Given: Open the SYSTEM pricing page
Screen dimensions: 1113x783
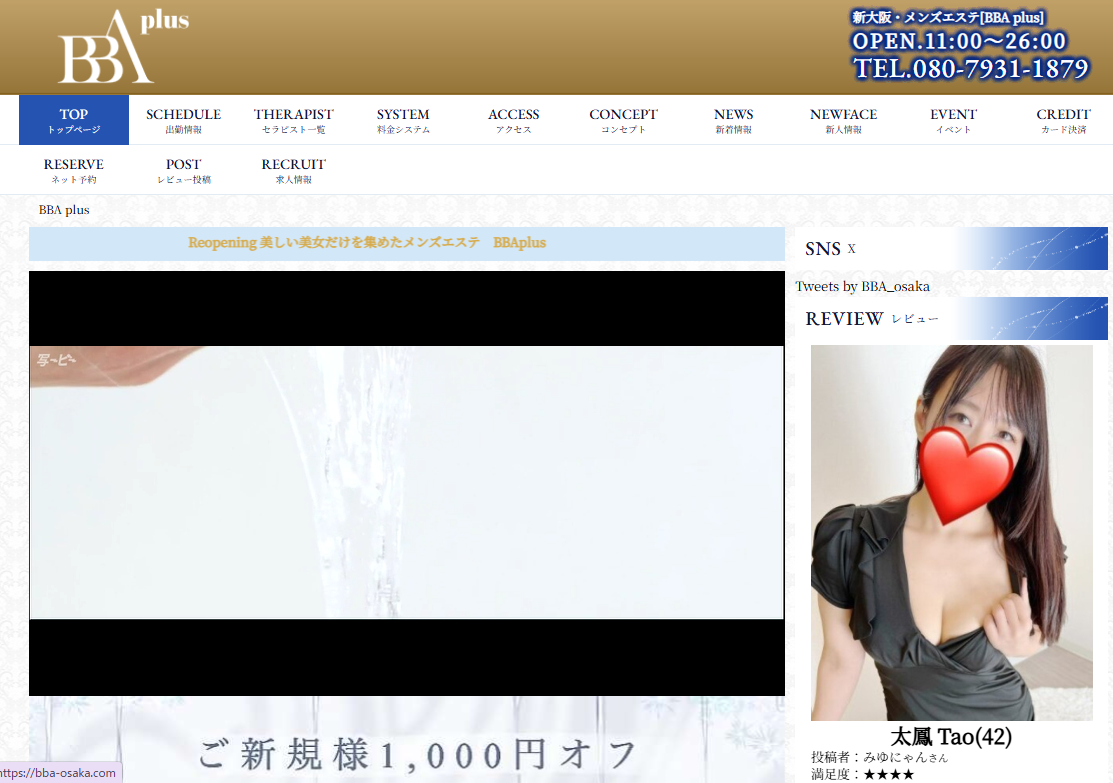Looking at the screenshot, I should 403,120.
